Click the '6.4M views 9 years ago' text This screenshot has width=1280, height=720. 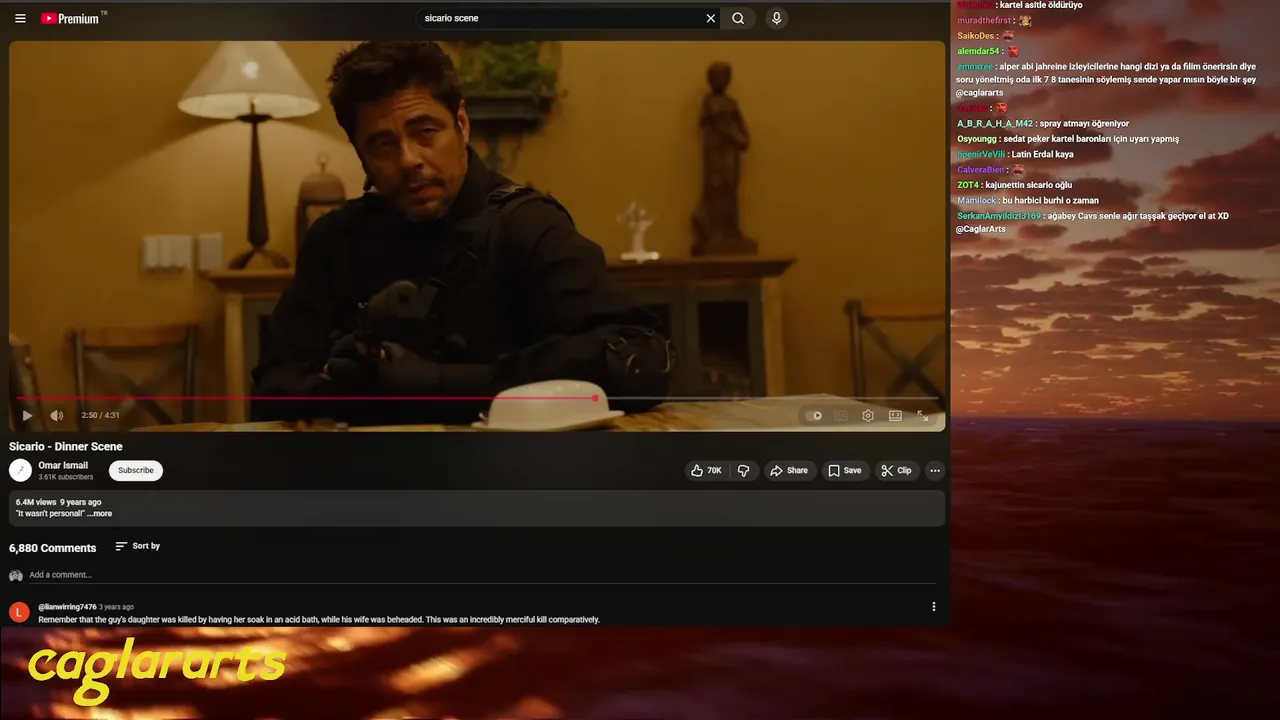click(58, 502)
